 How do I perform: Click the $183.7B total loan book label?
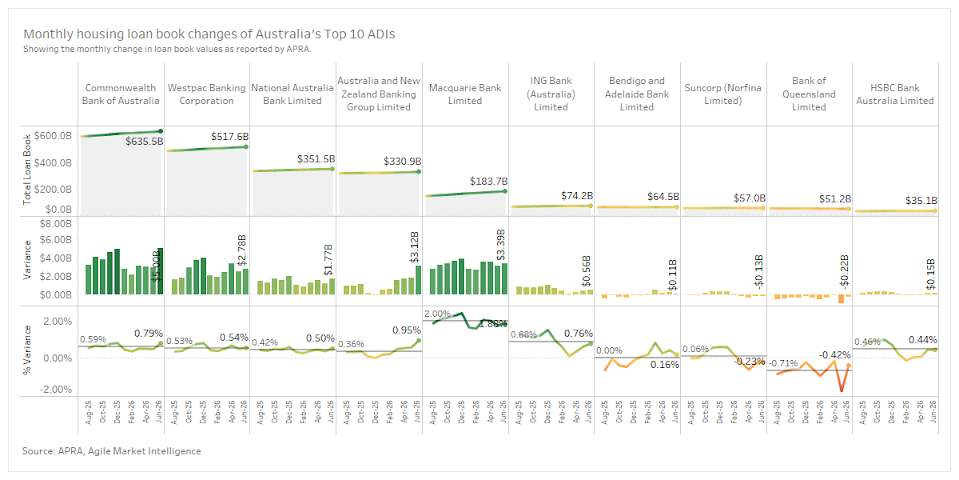[x=489, y=182]
